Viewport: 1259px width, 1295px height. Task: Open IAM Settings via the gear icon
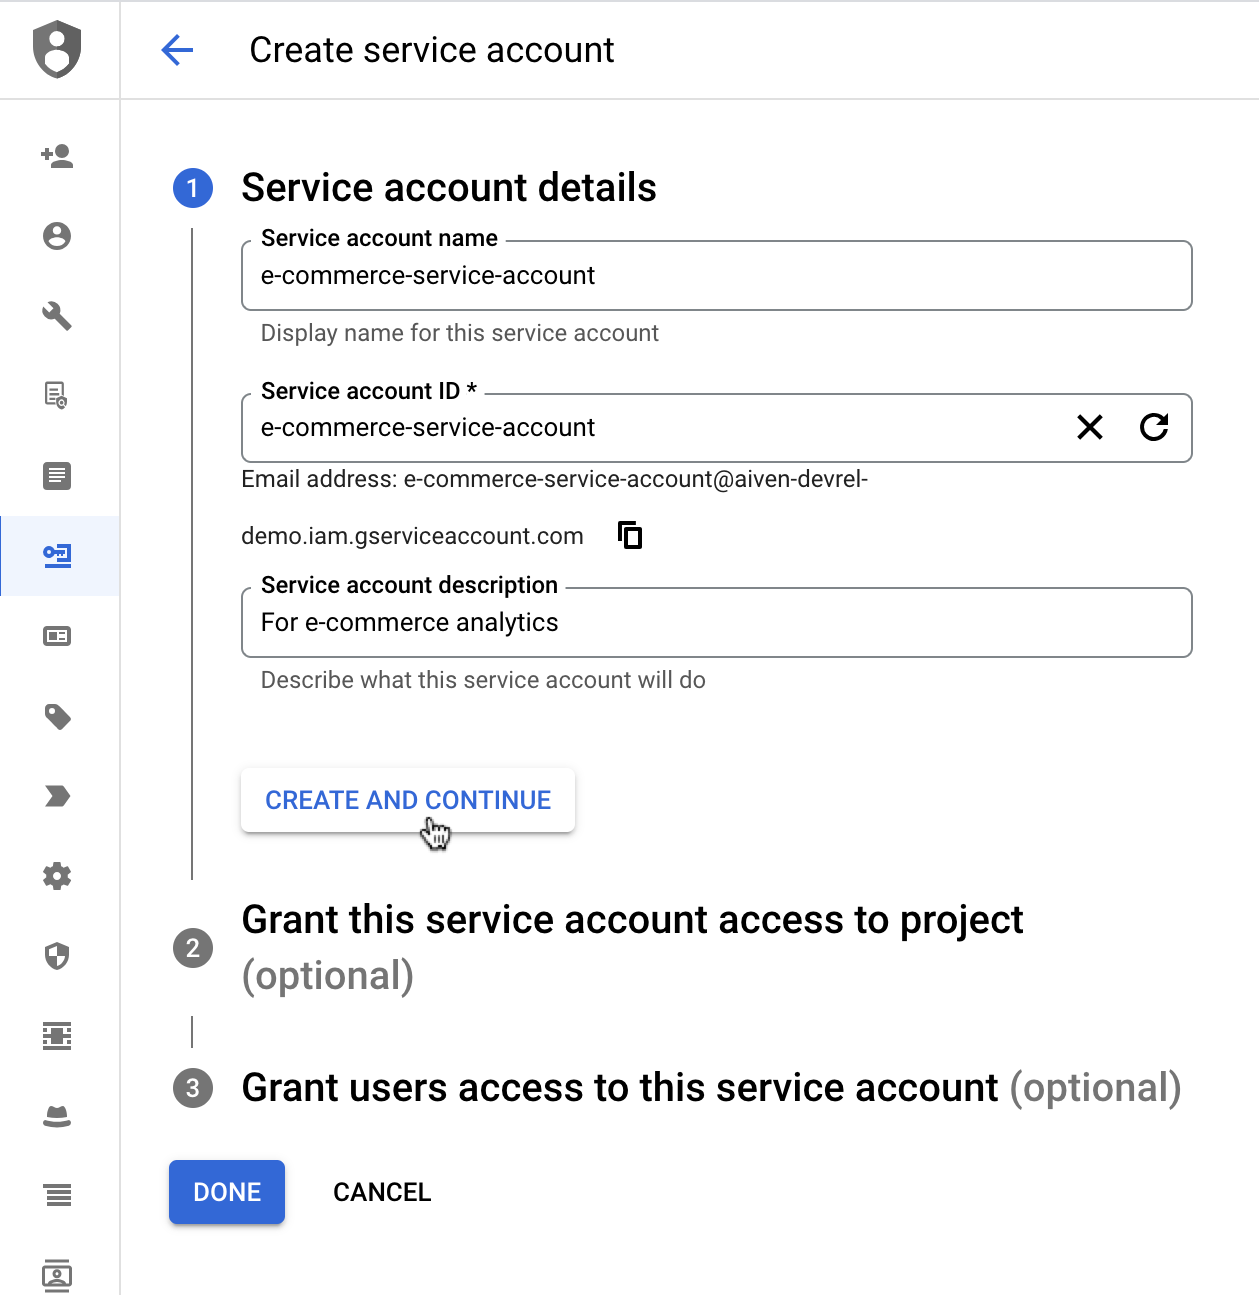pos(57,876)
